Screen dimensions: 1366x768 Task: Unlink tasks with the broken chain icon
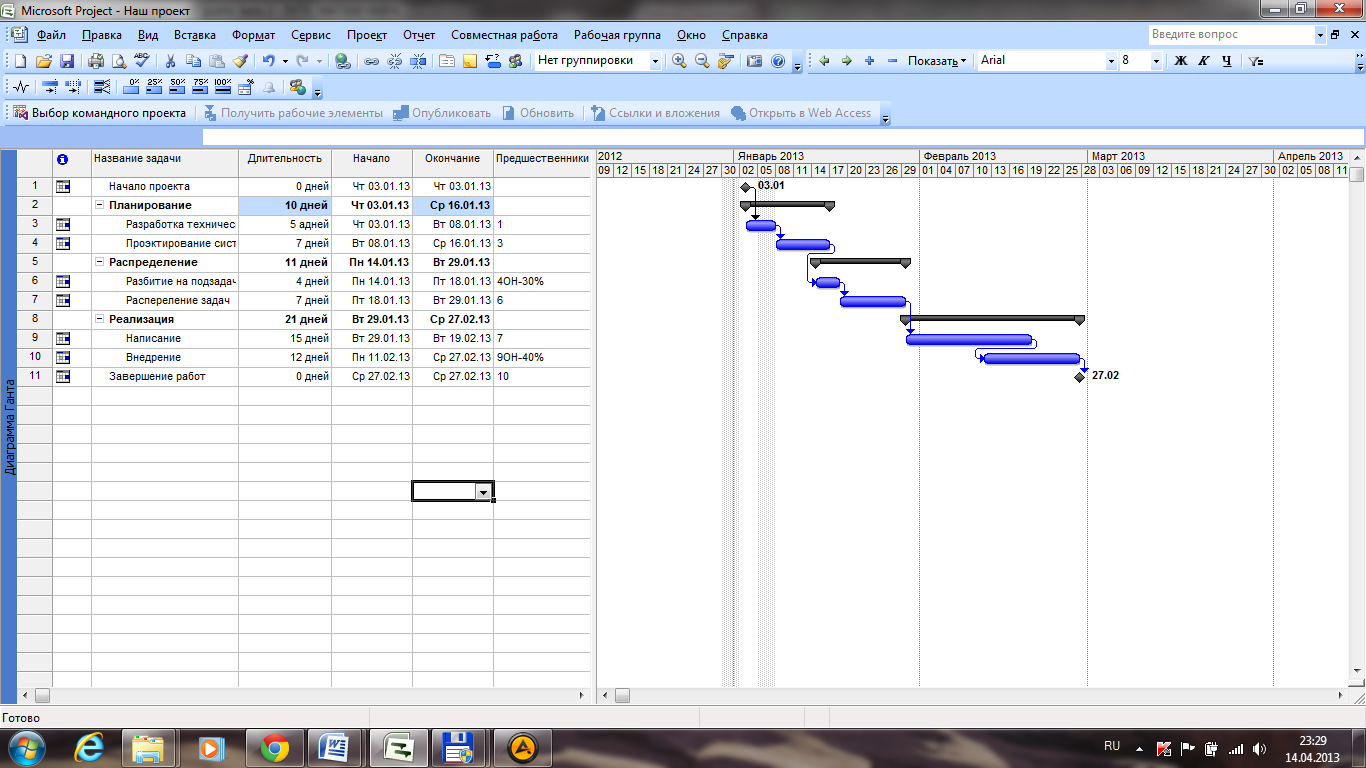coord(395,61)
